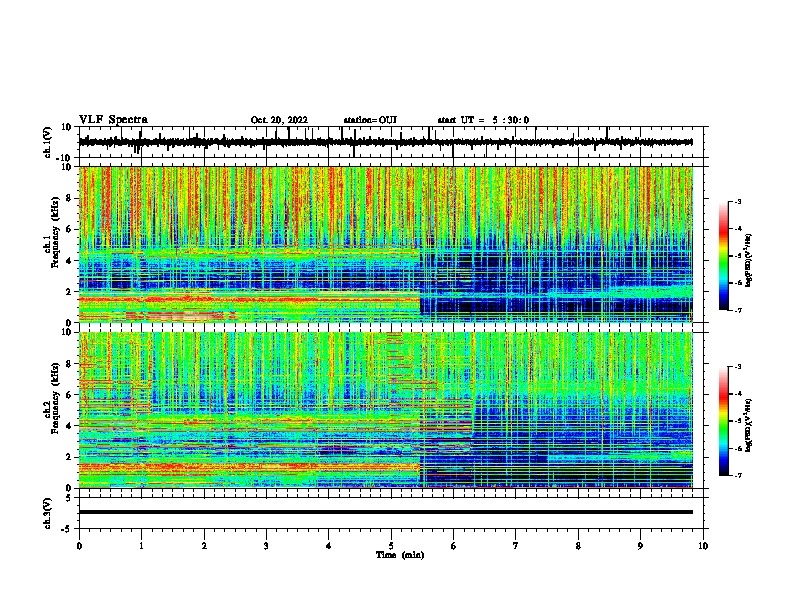This screenshot has height=612, width=792.
Task: Click the "-4" tick on ch.1 colorbar
Action: (737, 229)
